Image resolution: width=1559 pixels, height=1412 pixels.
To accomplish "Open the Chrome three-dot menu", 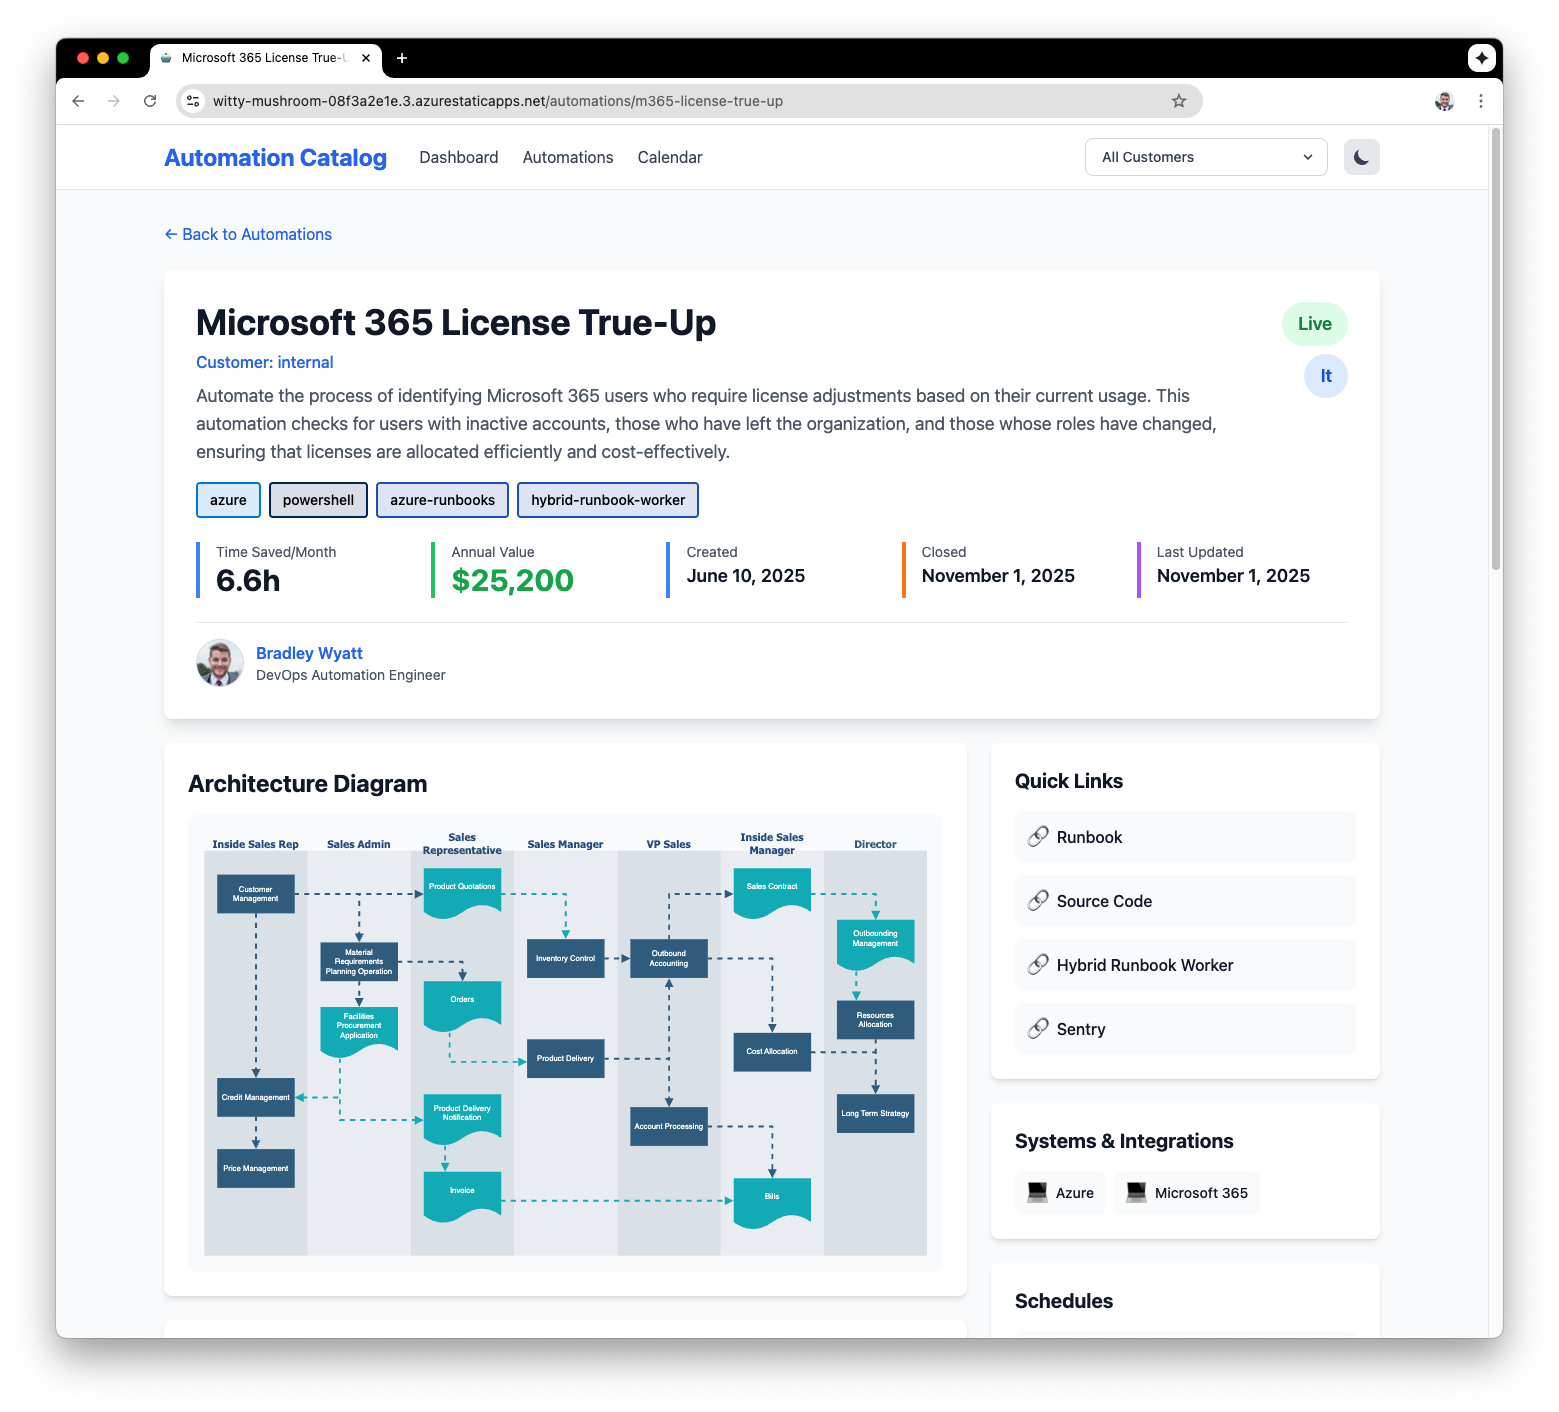I will [1480, 101].
